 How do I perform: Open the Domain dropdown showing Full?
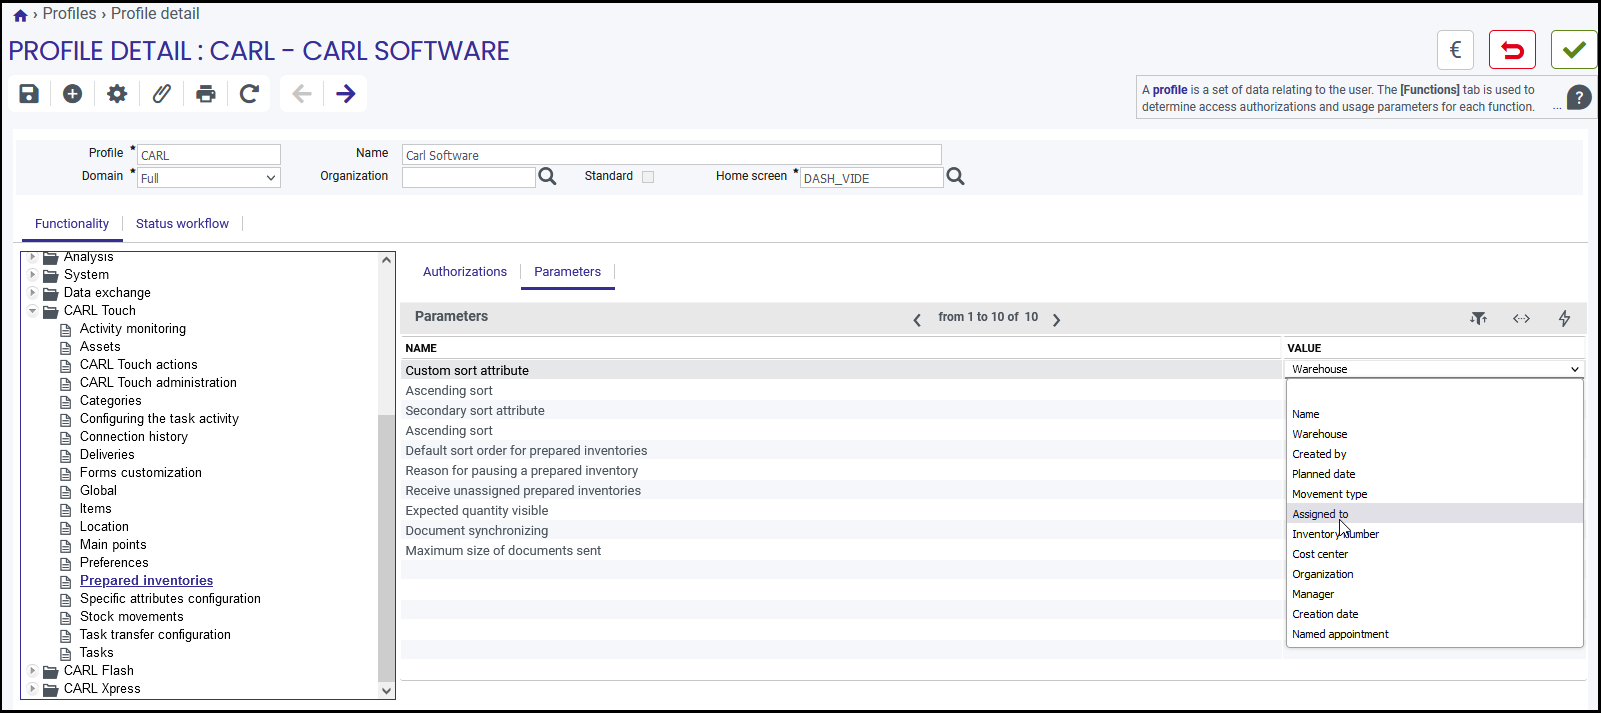tap(208, 178)
